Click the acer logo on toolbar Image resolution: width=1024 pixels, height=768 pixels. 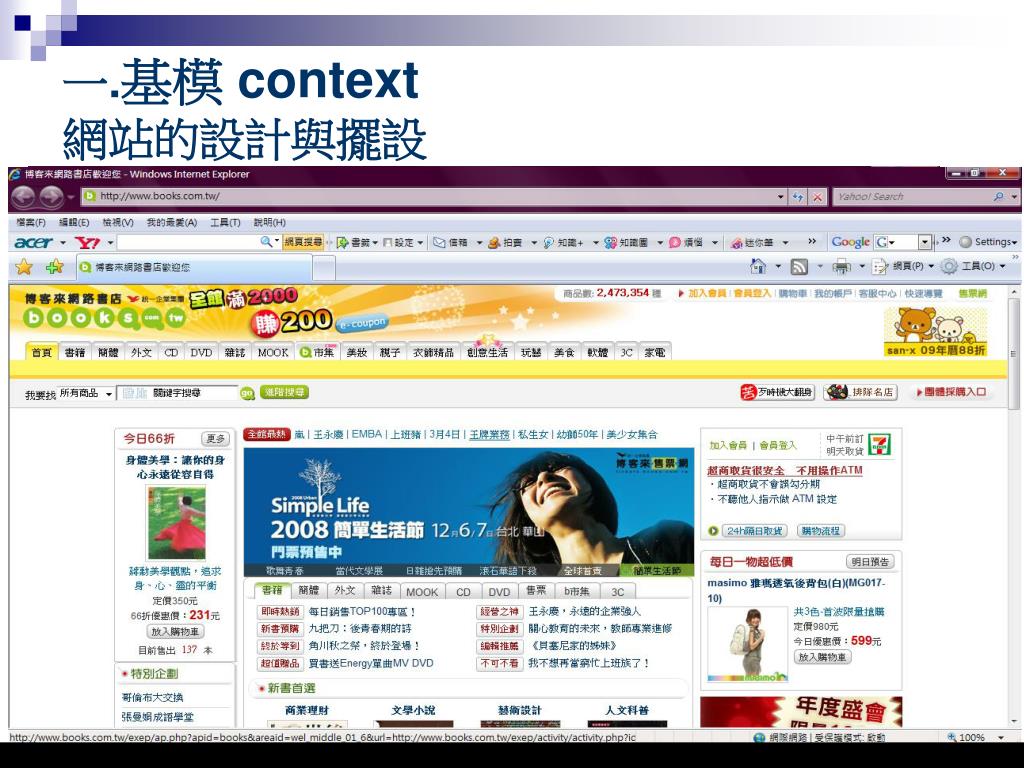tap(33, 242)
